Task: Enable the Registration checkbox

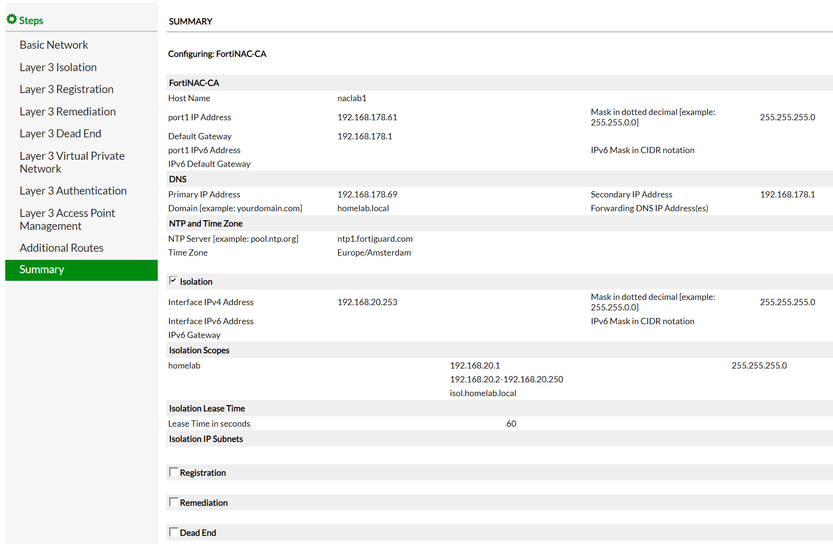Action: (173, 472)
